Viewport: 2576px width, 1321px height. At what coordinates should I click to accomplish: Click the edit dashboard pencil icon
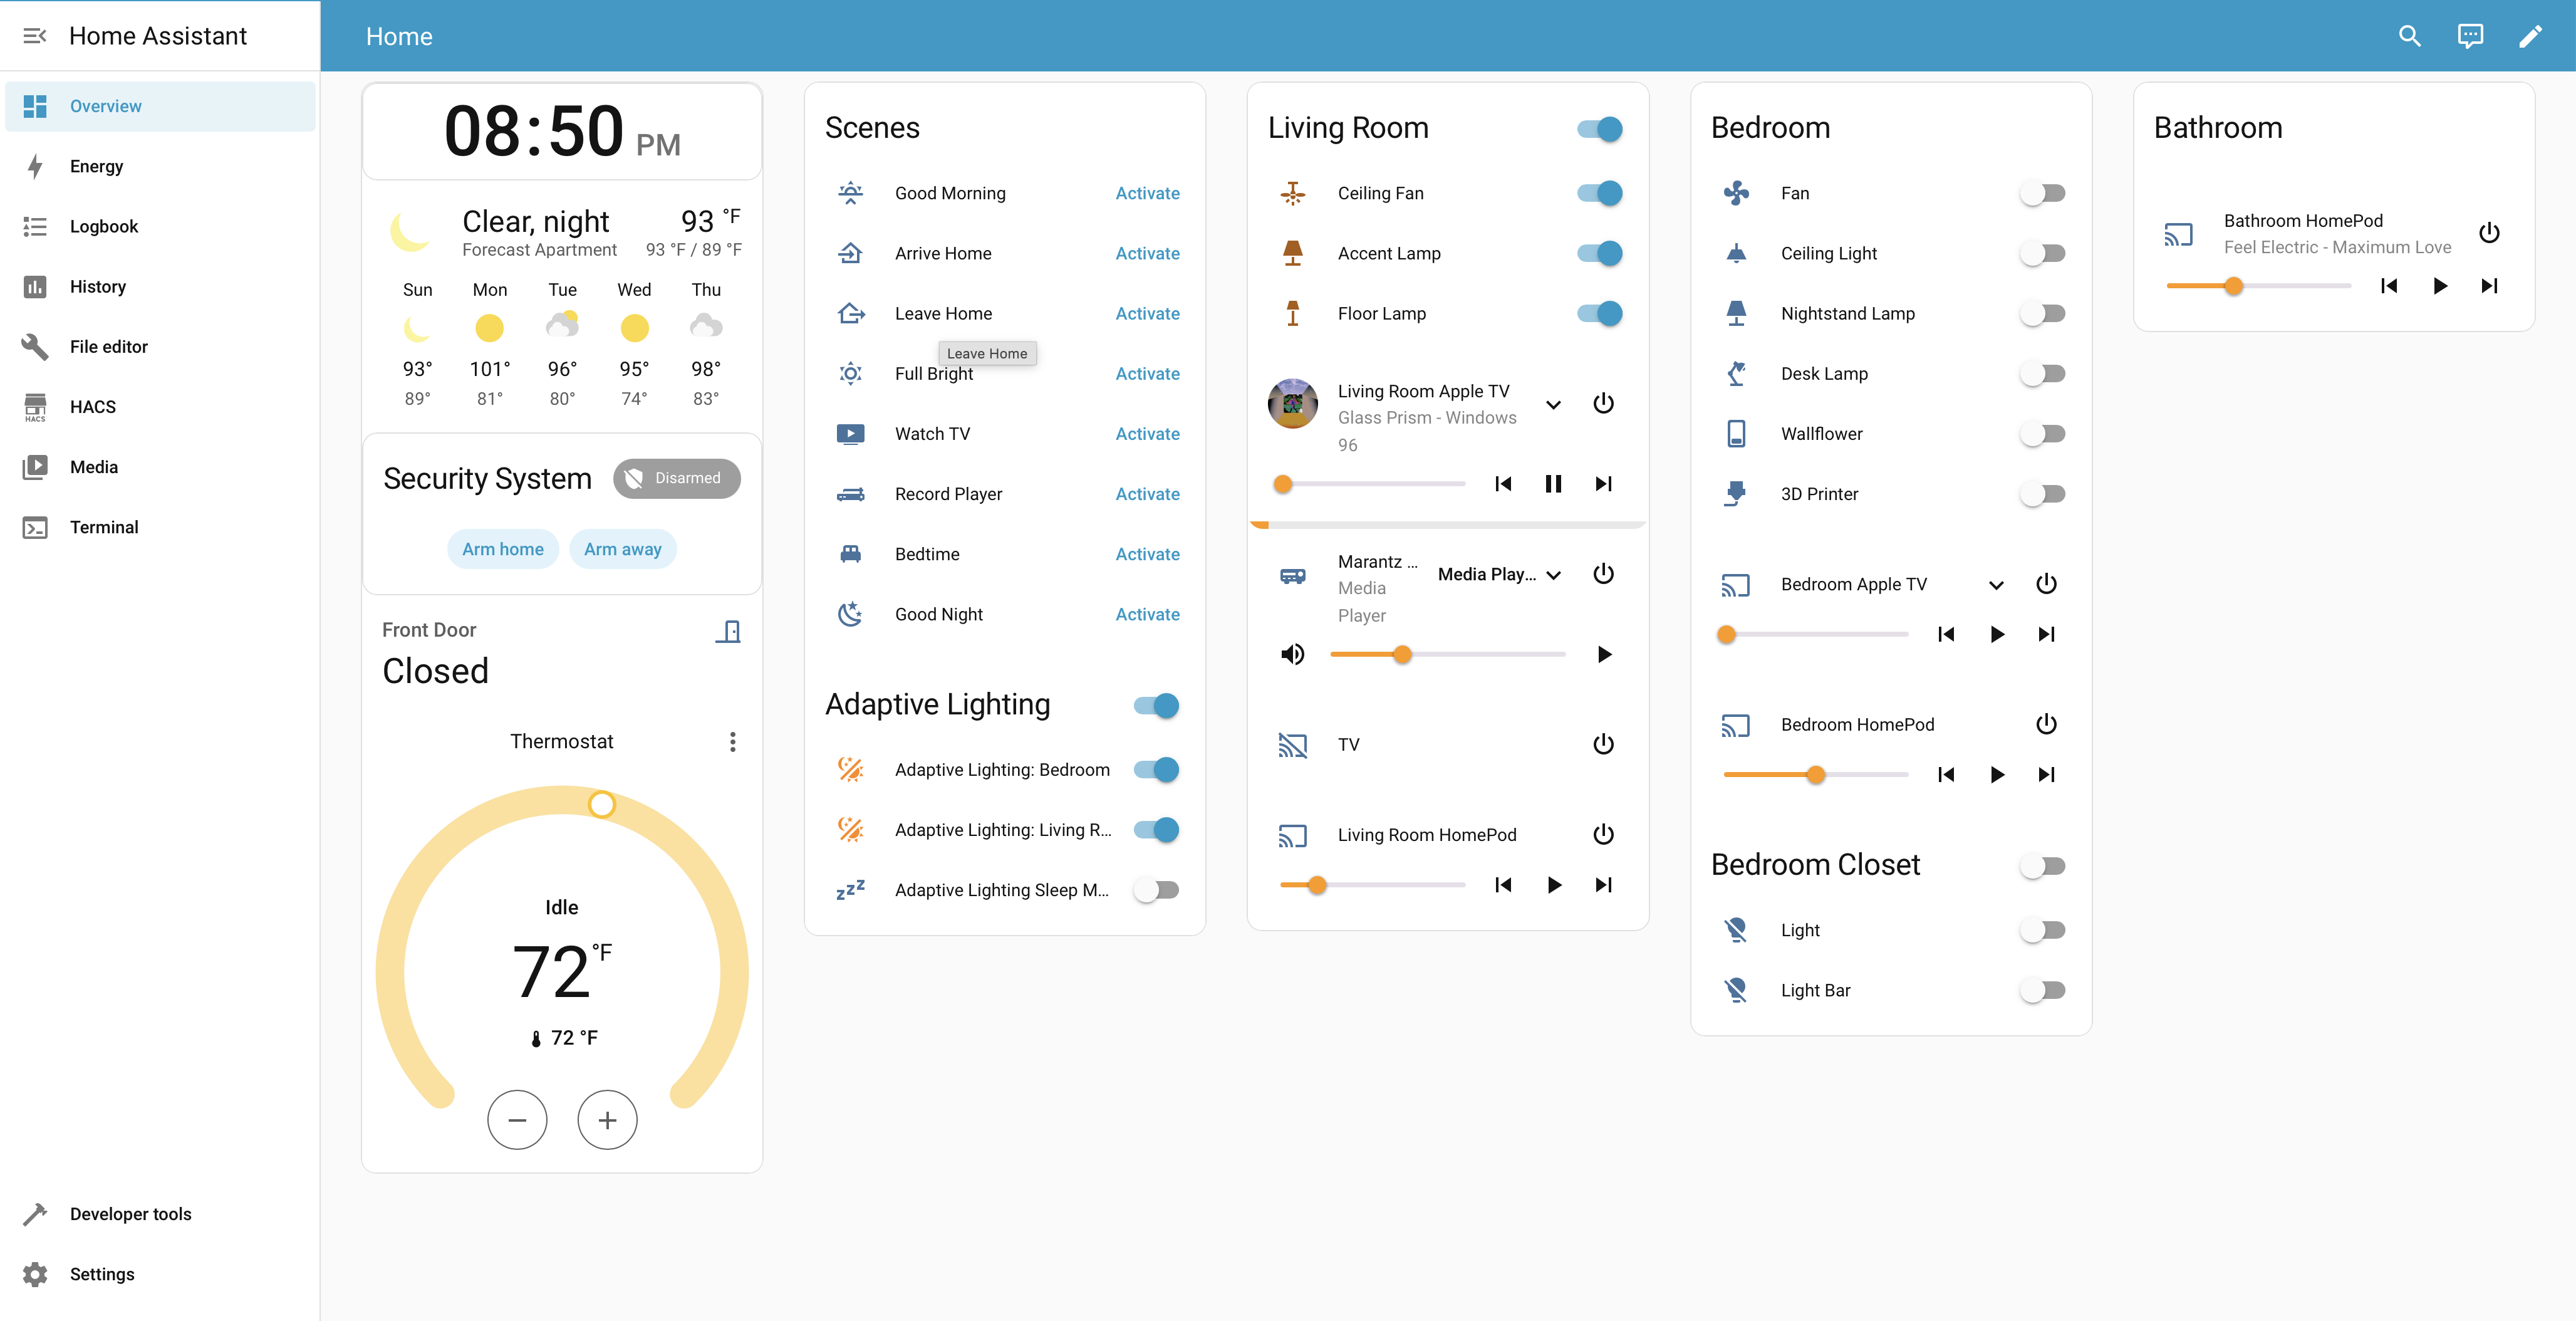point(2529,37)
